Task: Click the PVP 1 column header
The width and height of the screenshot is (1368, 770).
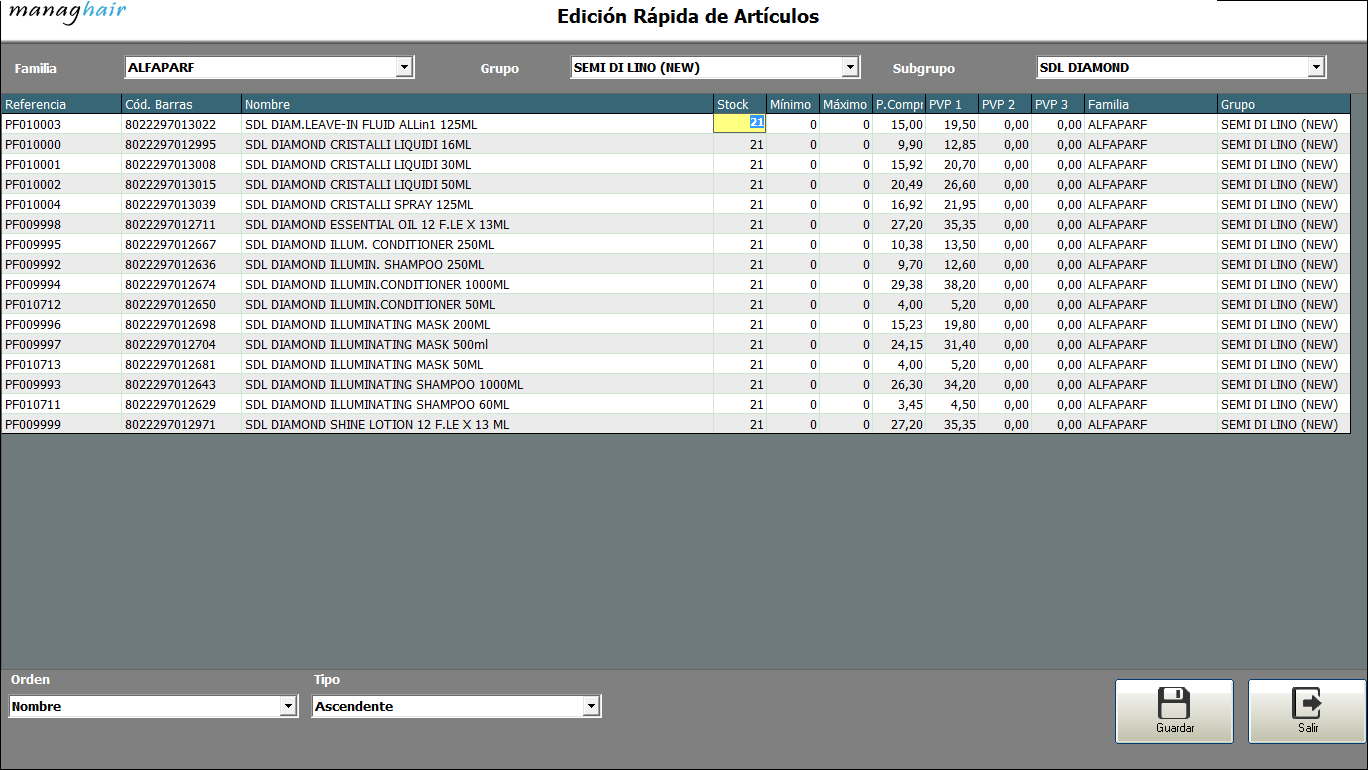Action: 951,104
